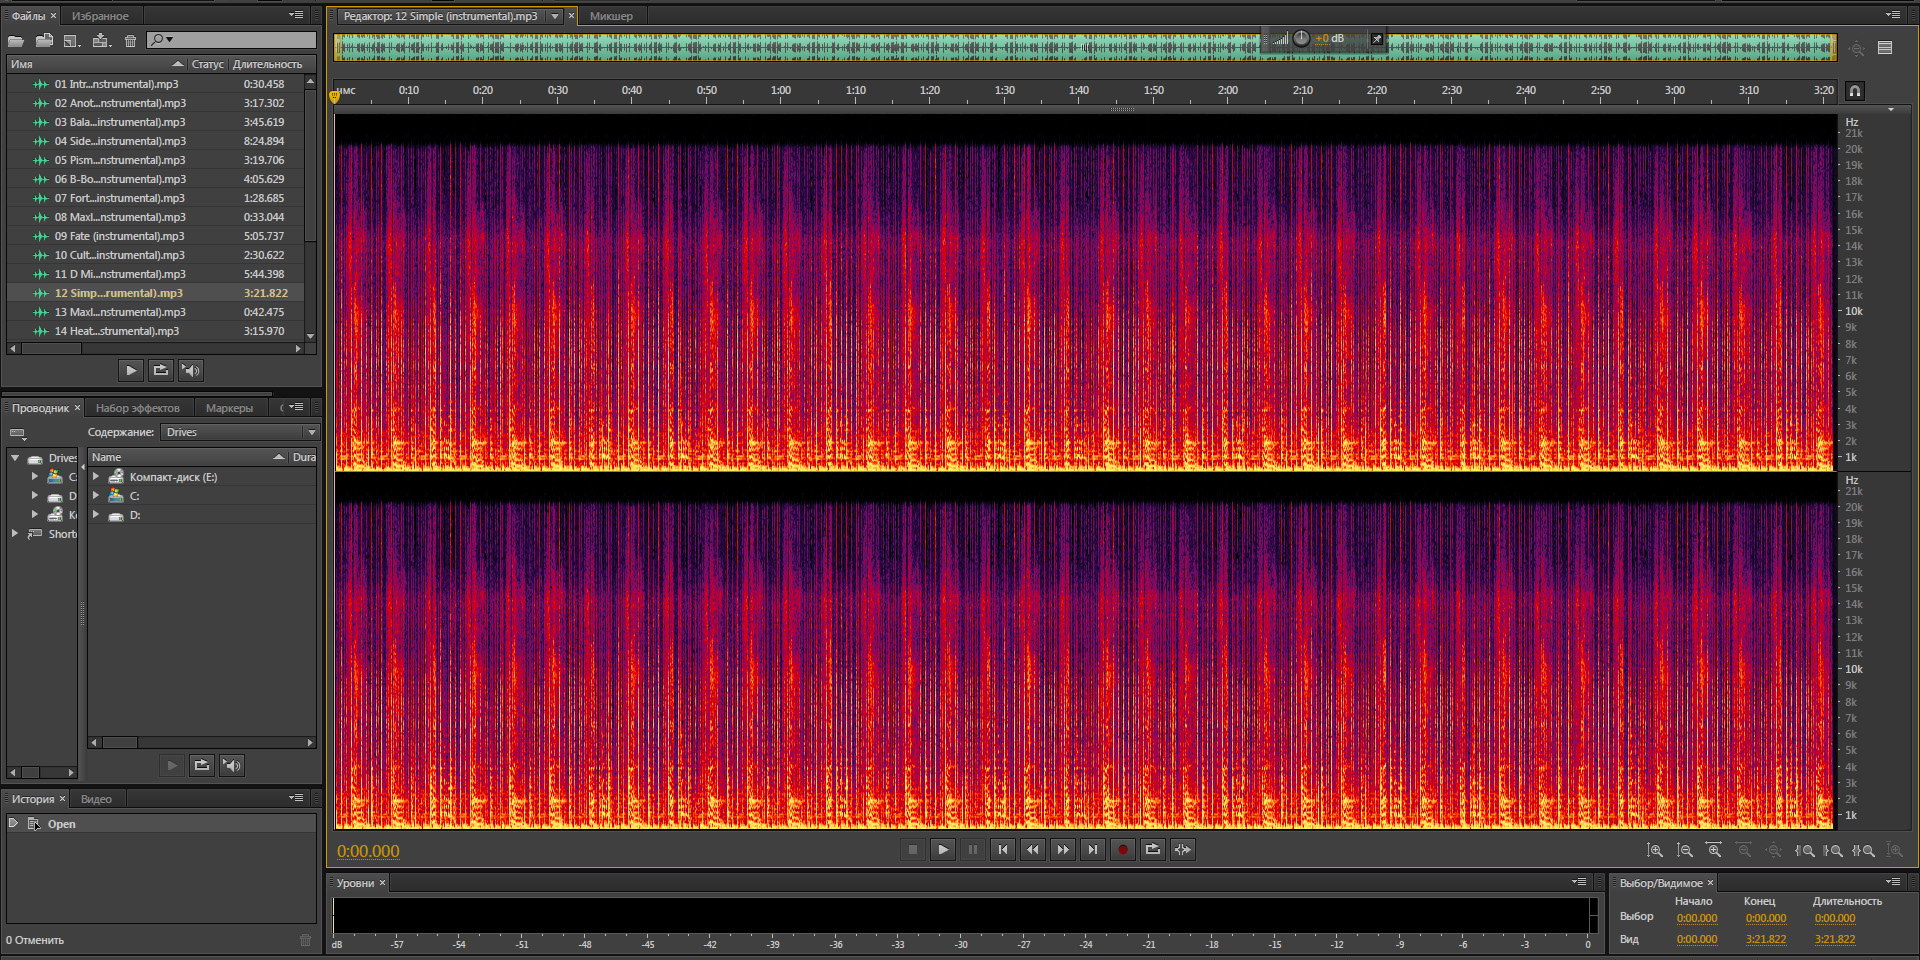The image size is (1920, 960).
Task: Click the spectral display list icon top right
Action: tap(1885, 48)
